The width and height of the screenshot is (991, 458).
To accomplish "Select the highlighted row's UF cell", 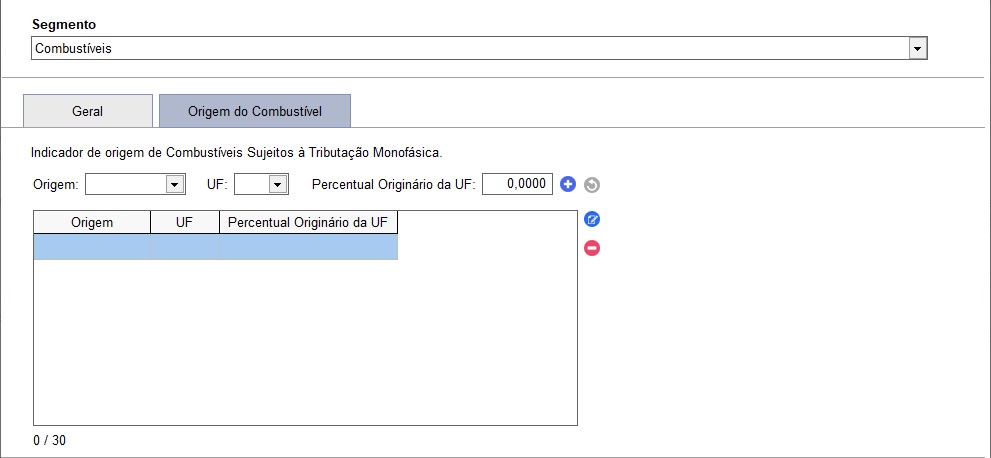I will (x=185, y=247).
